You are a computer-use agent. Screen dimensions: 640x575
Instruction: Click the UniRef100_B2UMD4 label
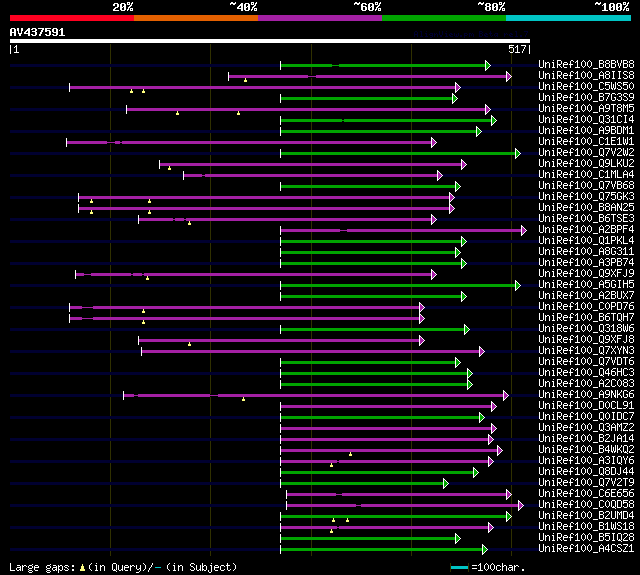586,516
